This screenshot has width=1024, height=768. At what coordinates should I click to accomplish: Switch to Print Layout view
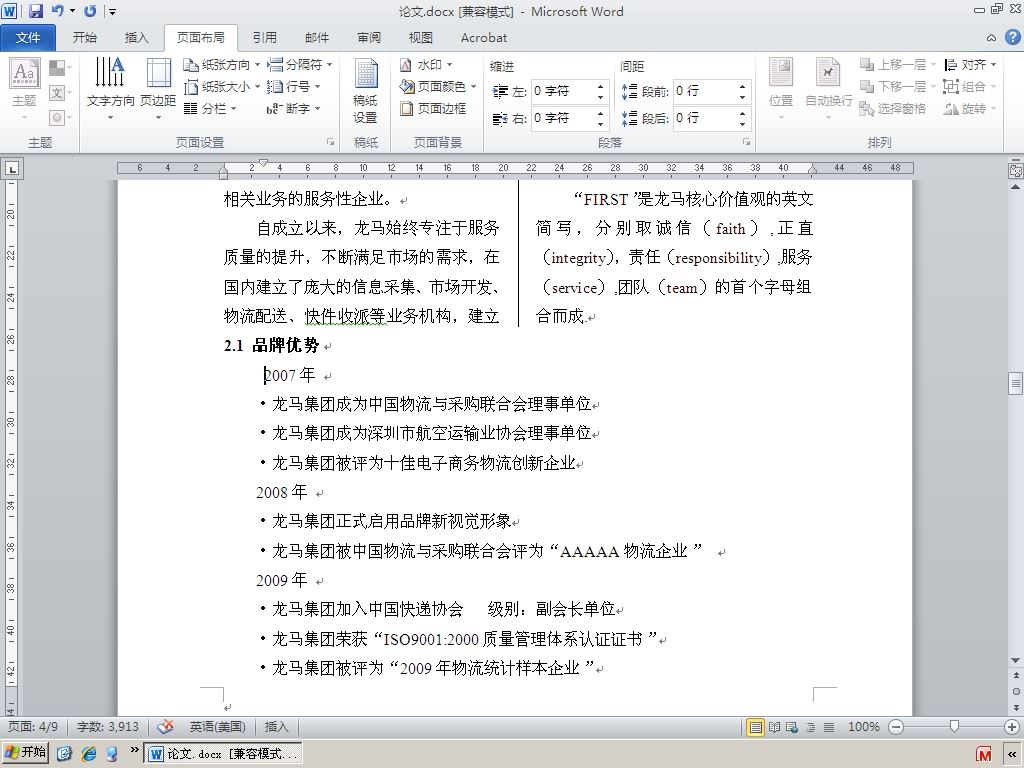pos(755,727)
